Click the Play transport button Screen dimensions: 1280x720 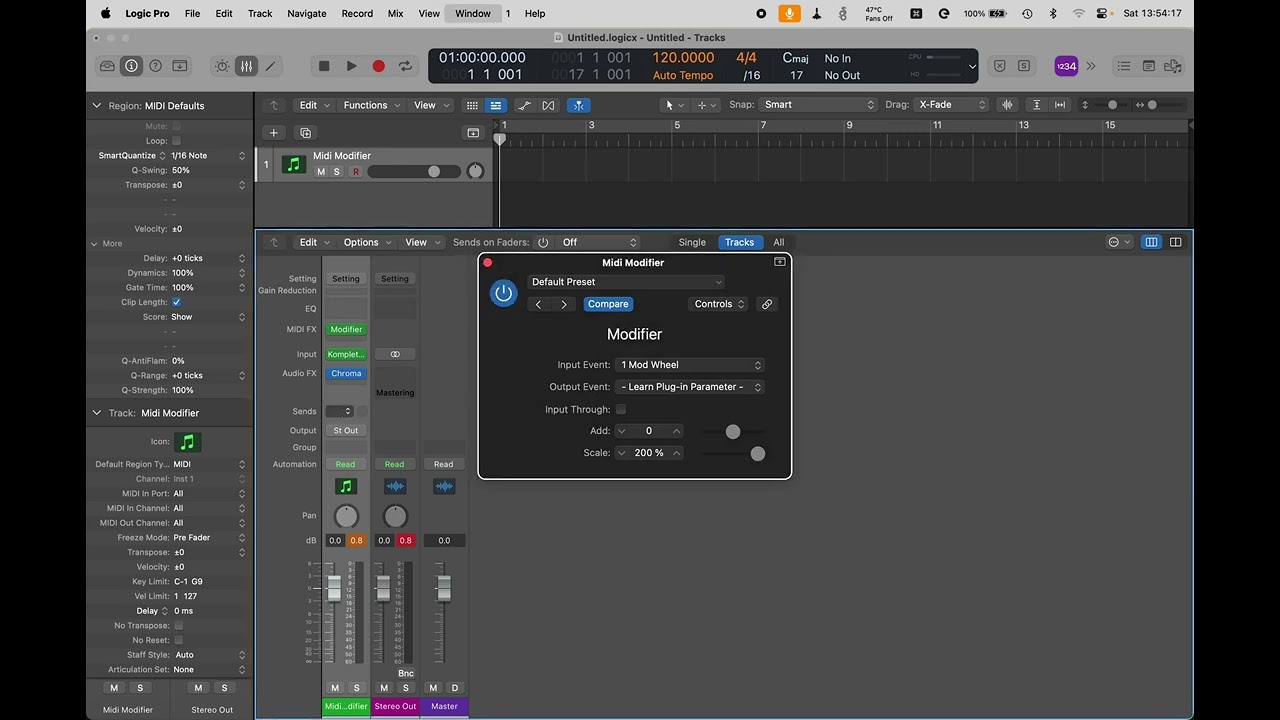pyautogui.click(x=351, y=66)
